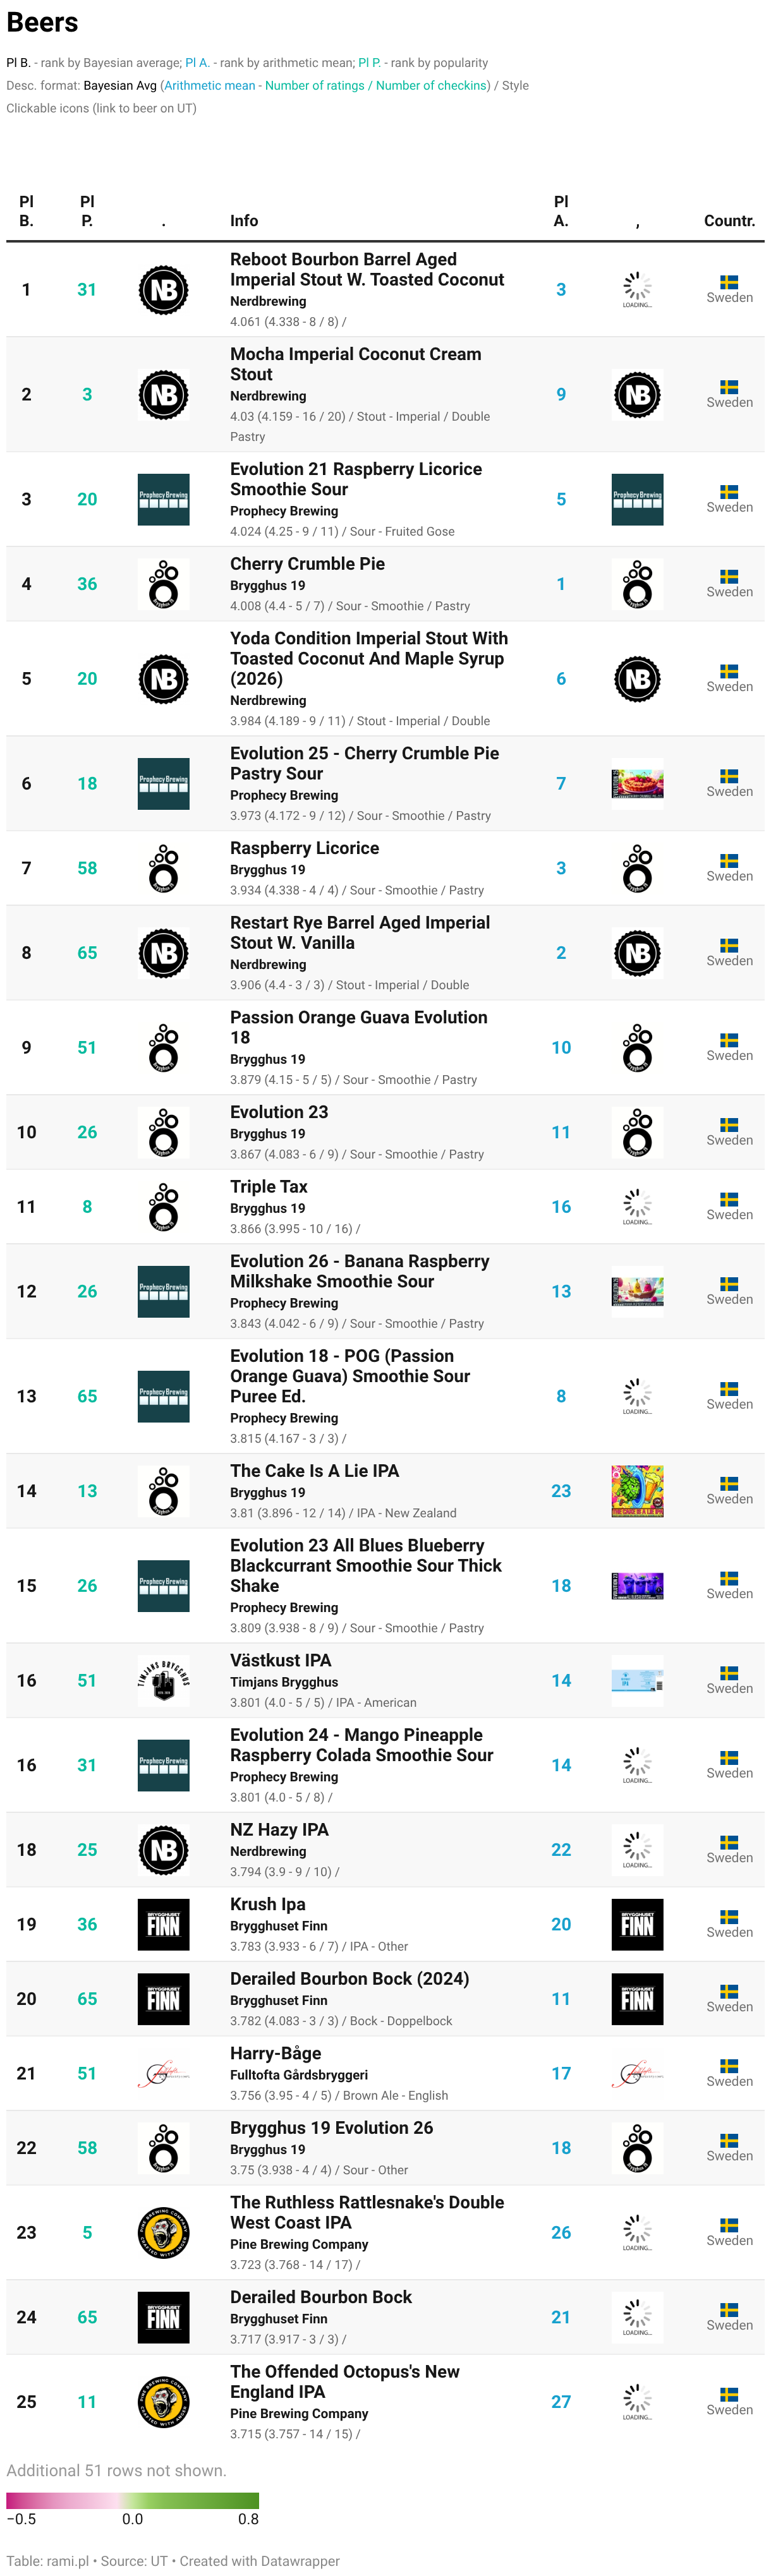The width and height of the screenshot is (771, 2576).
Task: Open label thumbnail for The Cake Is A Lie IPA
Action: [637, 1491]
